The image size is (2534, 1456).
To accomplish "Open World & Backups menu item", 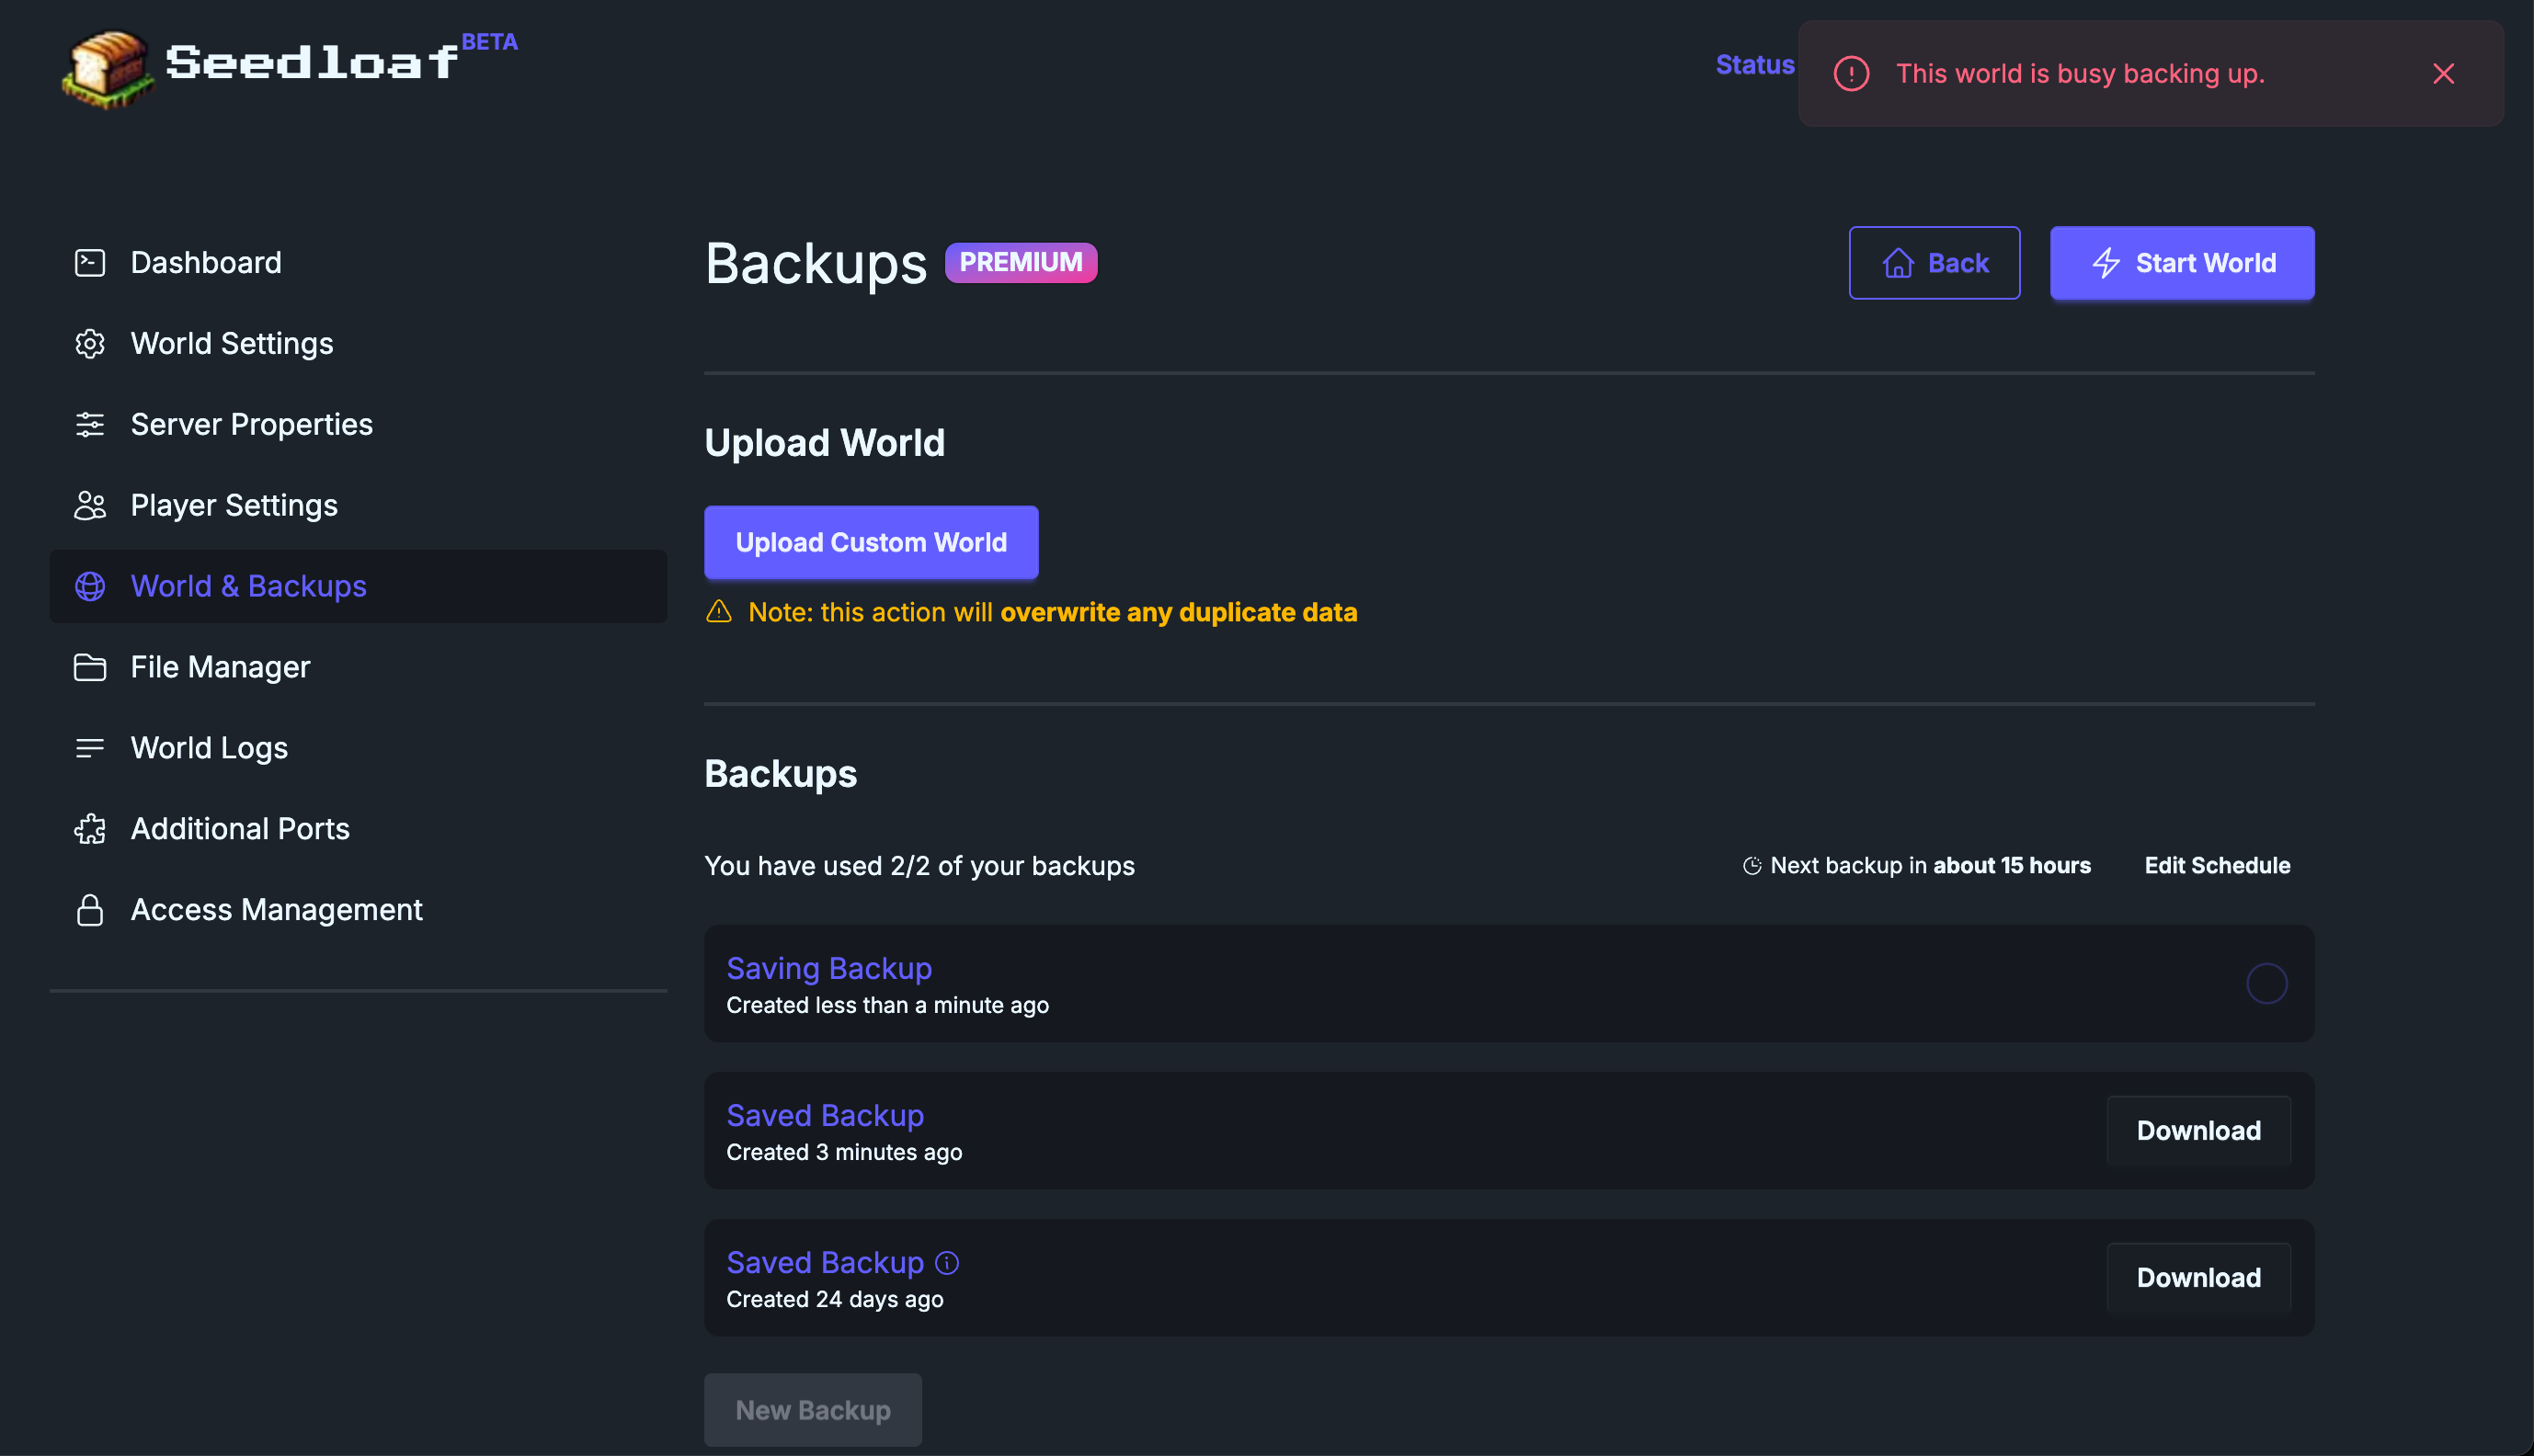I will click(358, 586).
